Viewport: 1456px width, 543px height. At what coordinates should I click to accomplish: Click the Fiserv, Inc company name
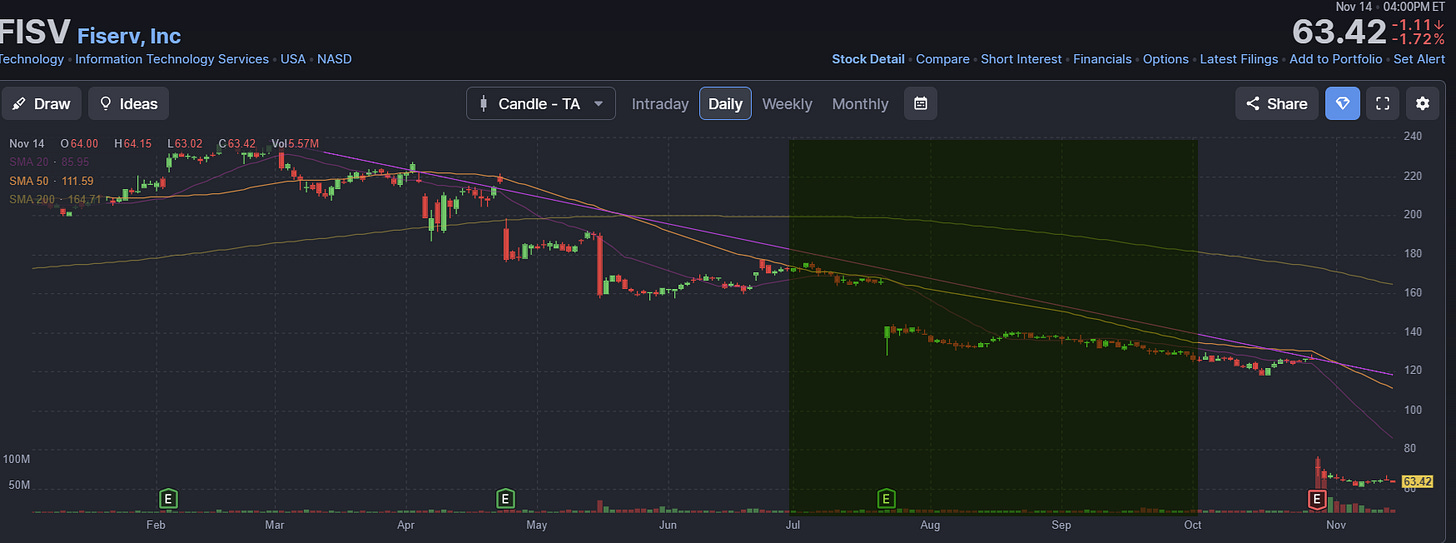click(x=129, y=36)
